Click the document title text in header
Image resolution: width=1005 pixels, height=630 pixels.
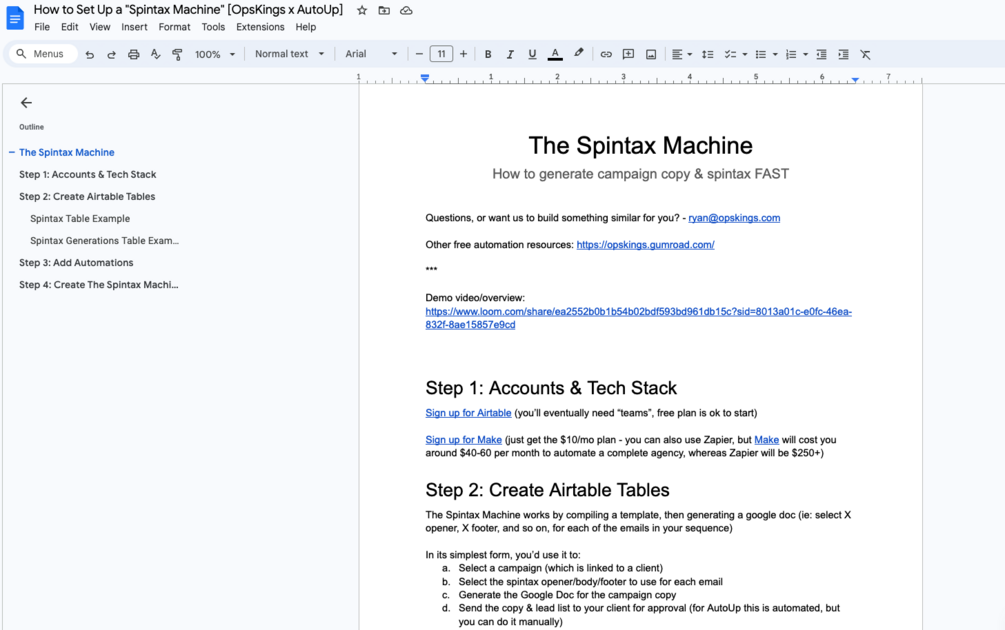point(188,10)
